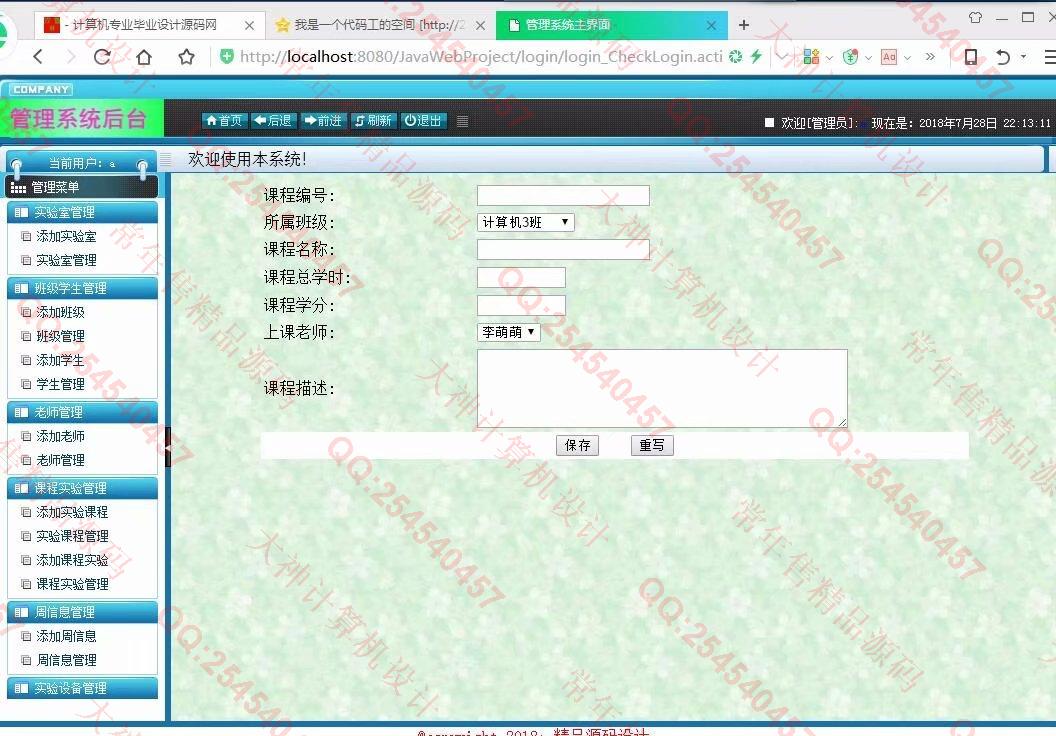The width and height of the screenshot is (1056, 736).
Task: Reload the page with refresh icon
Action: 102,57
